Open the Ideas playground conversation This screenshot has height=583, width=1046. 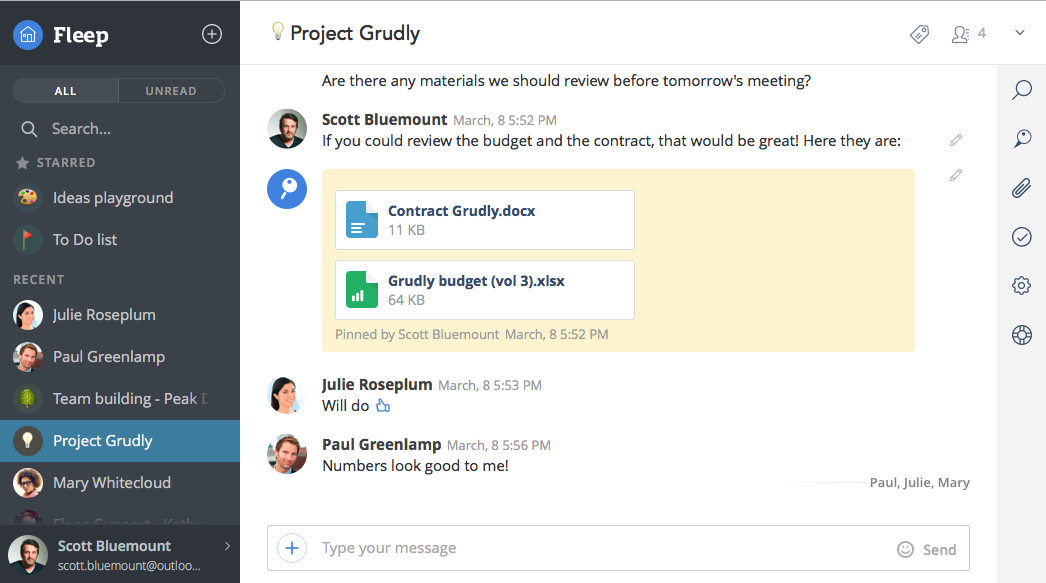point(112,198)
